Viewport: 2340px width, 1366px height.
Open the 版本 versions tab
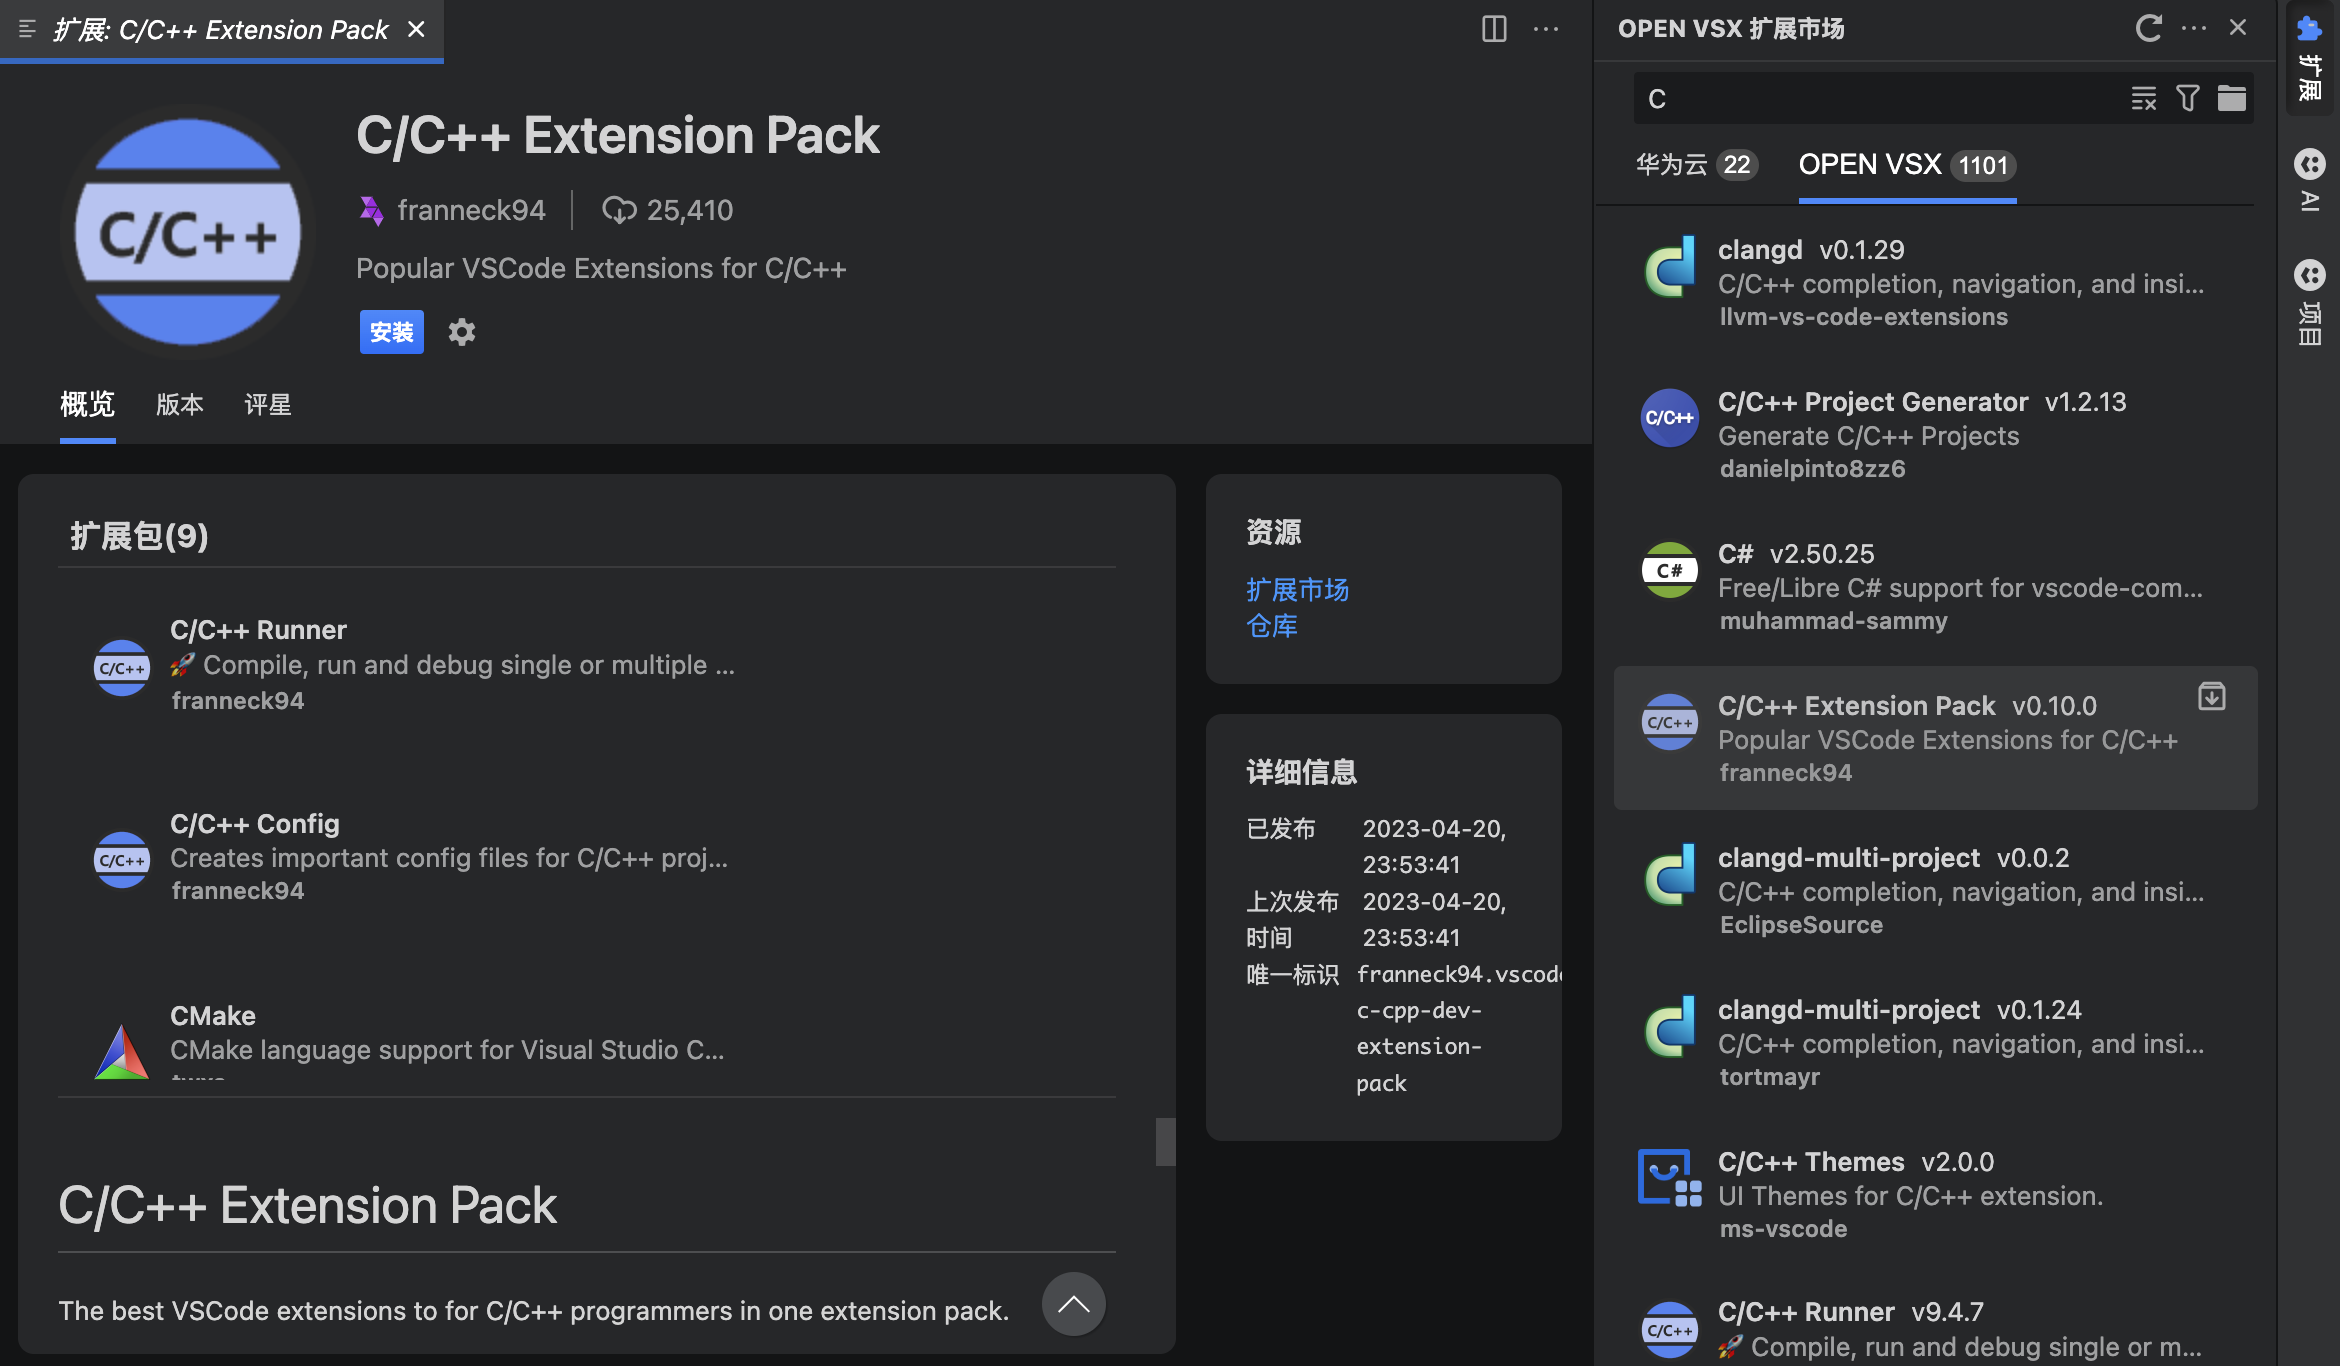coord(180,404)
